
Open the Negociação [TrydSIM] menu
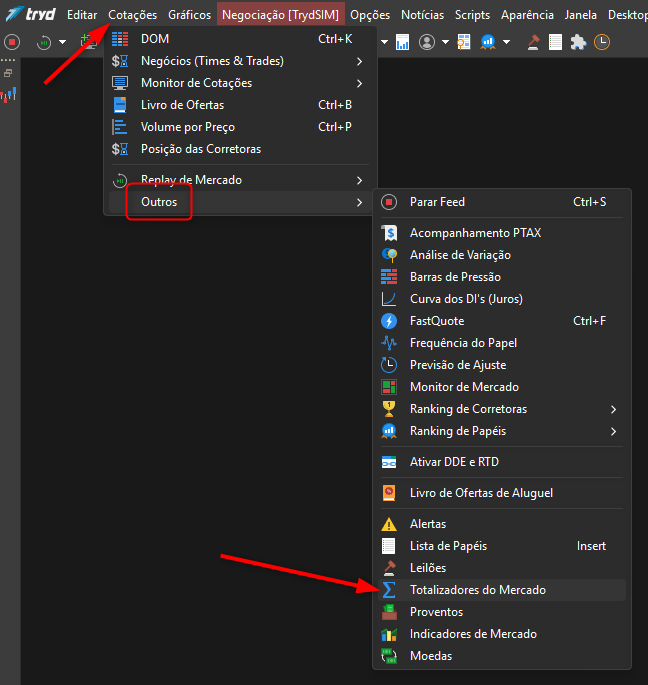coord(281,15)
